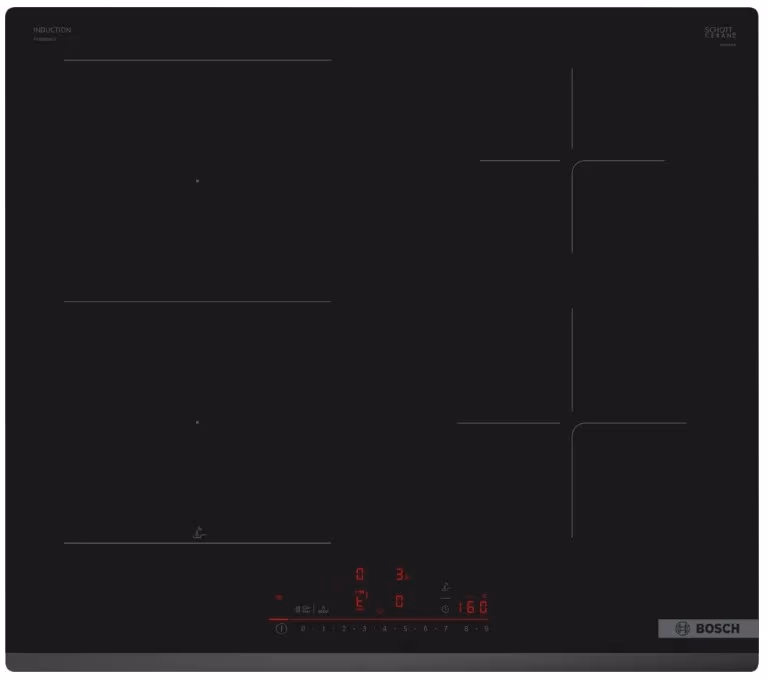Select the lower-left zone display showing E

coord(360,601)
